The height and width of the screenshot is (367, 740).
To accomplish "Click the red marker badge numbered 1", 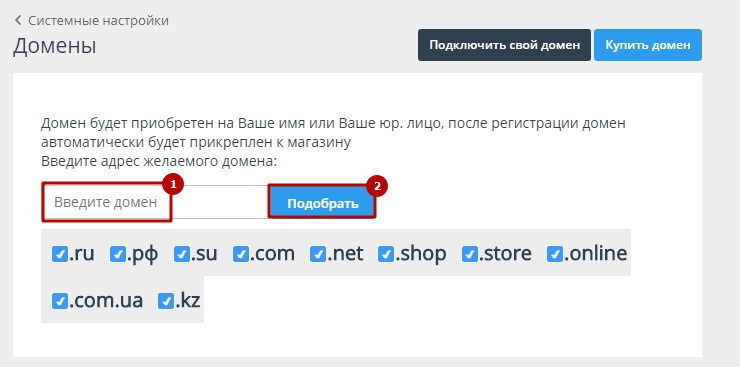I will 172,185.
